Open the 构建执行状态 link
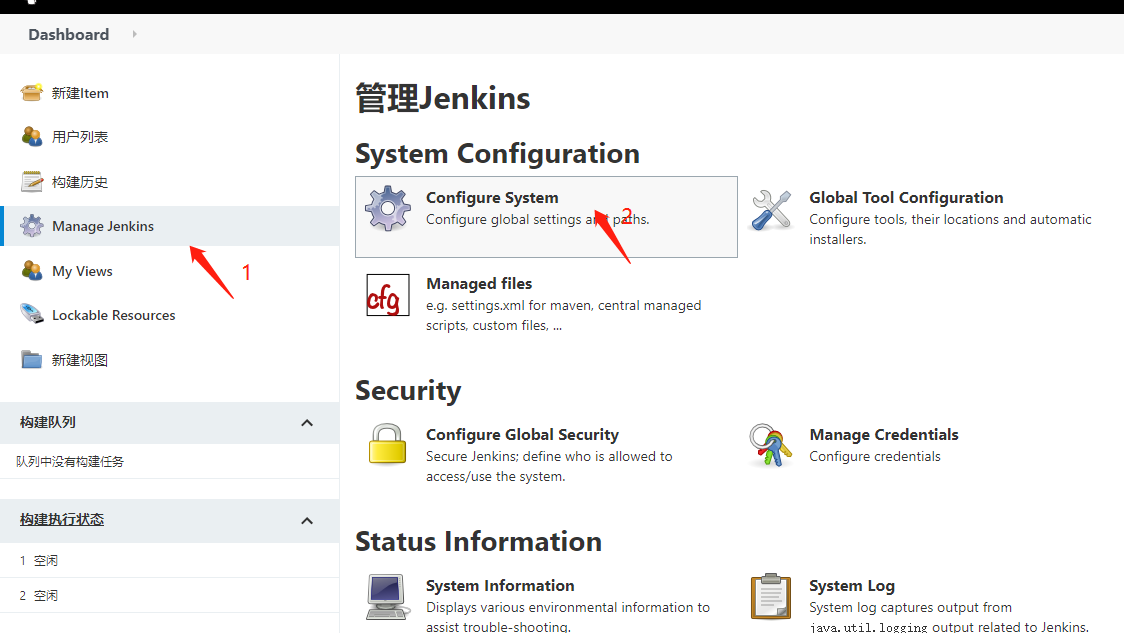Viewport: 1124px width, 633px height. coord(62,520)
